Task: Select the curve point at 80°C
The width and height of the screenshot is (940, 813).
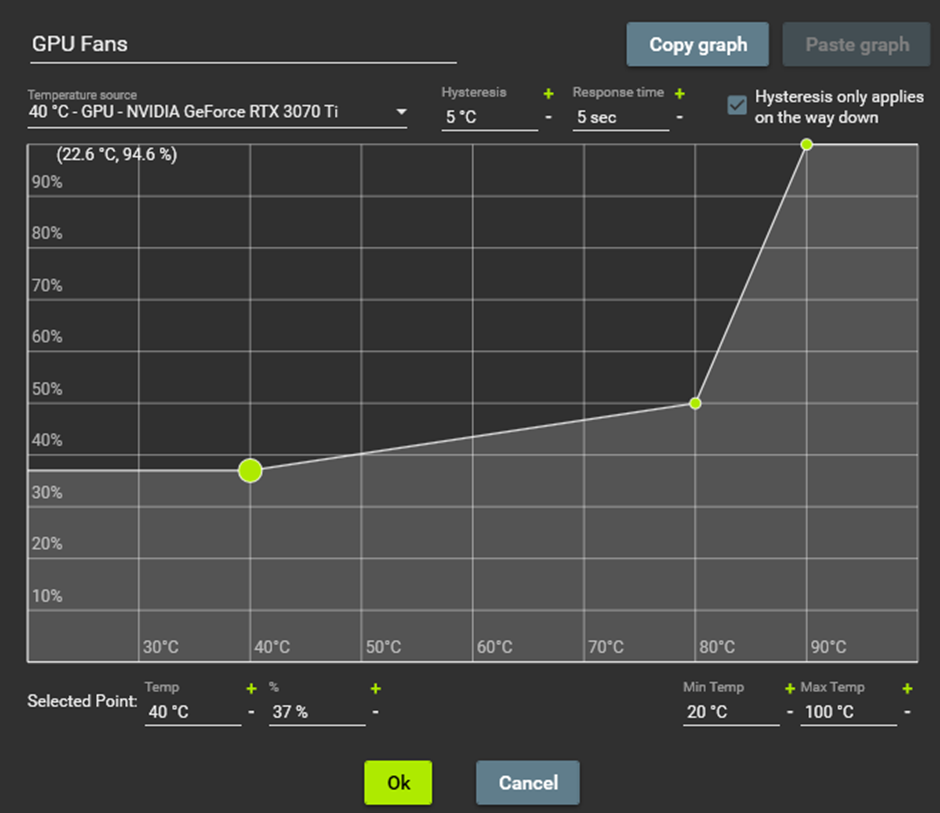Action: (x=694, y=403)
